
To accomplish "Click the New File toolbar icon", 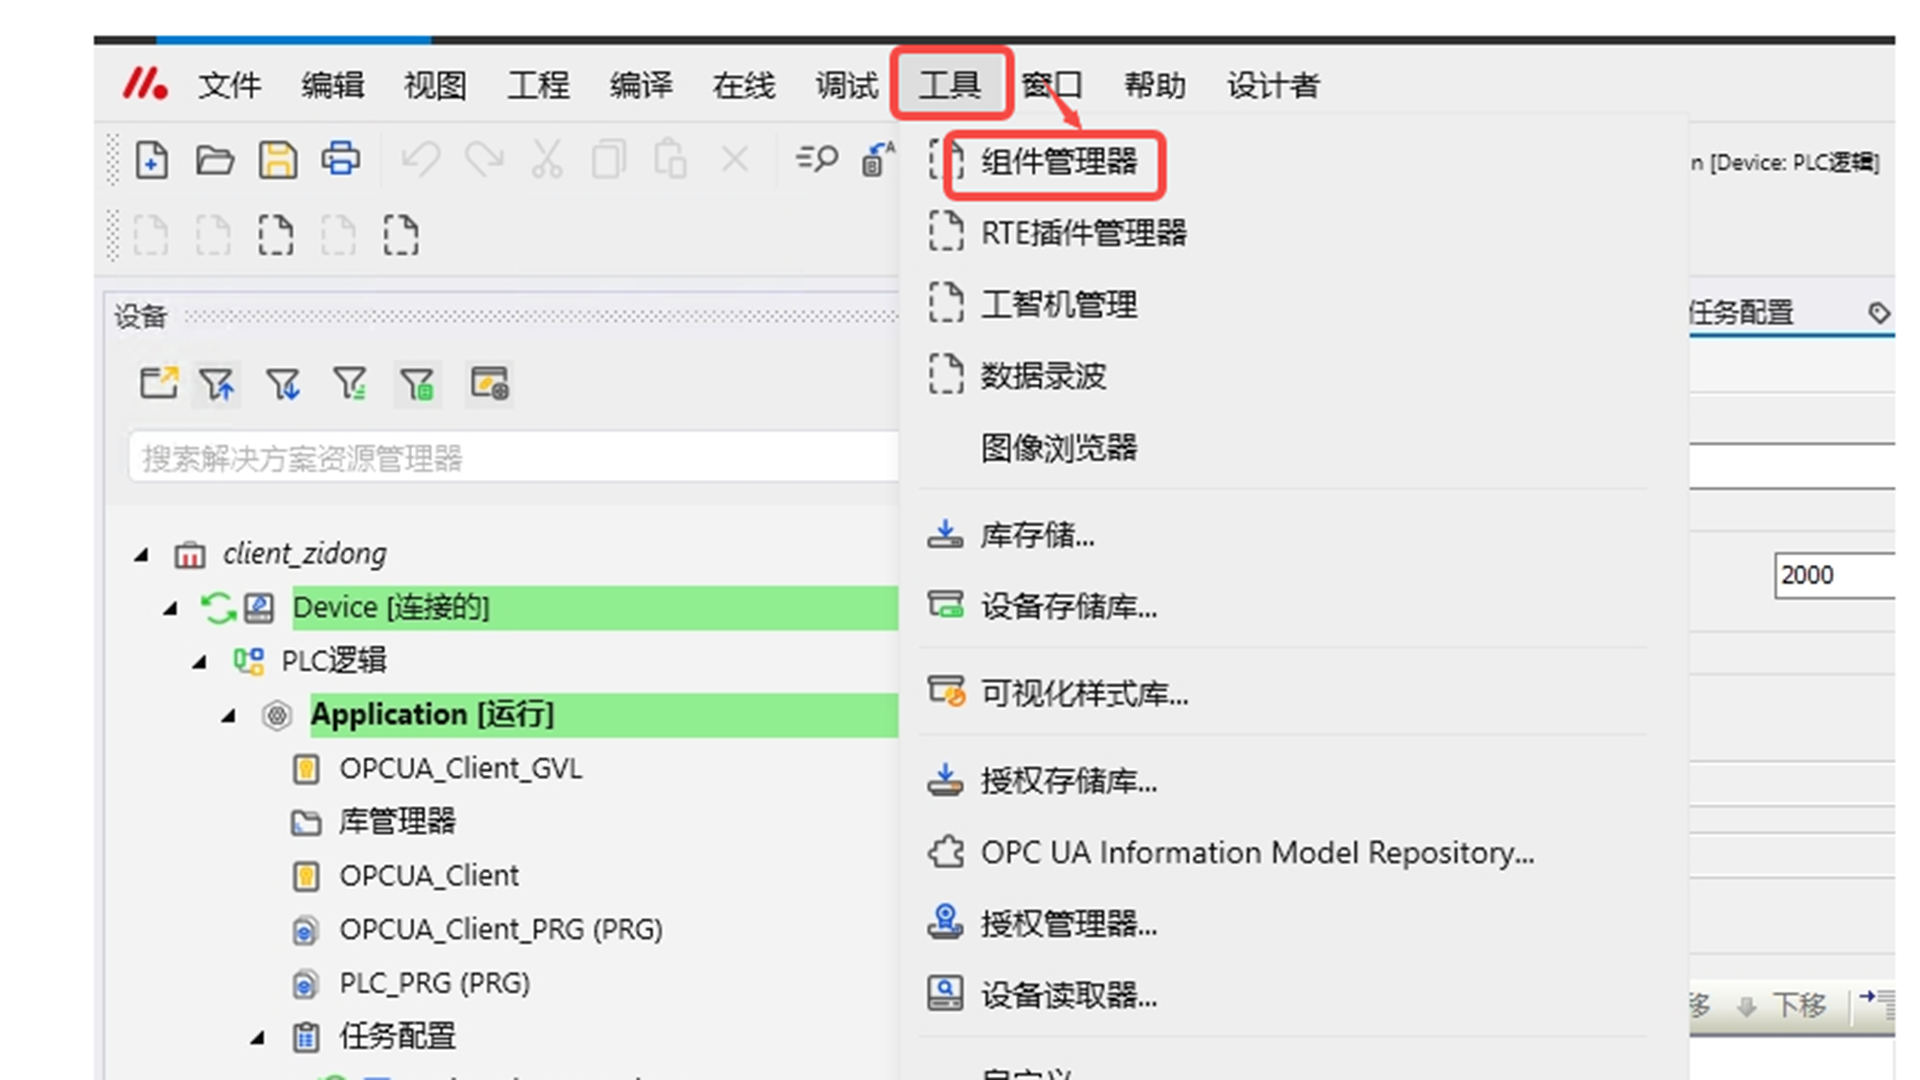I will click(151, 160).
